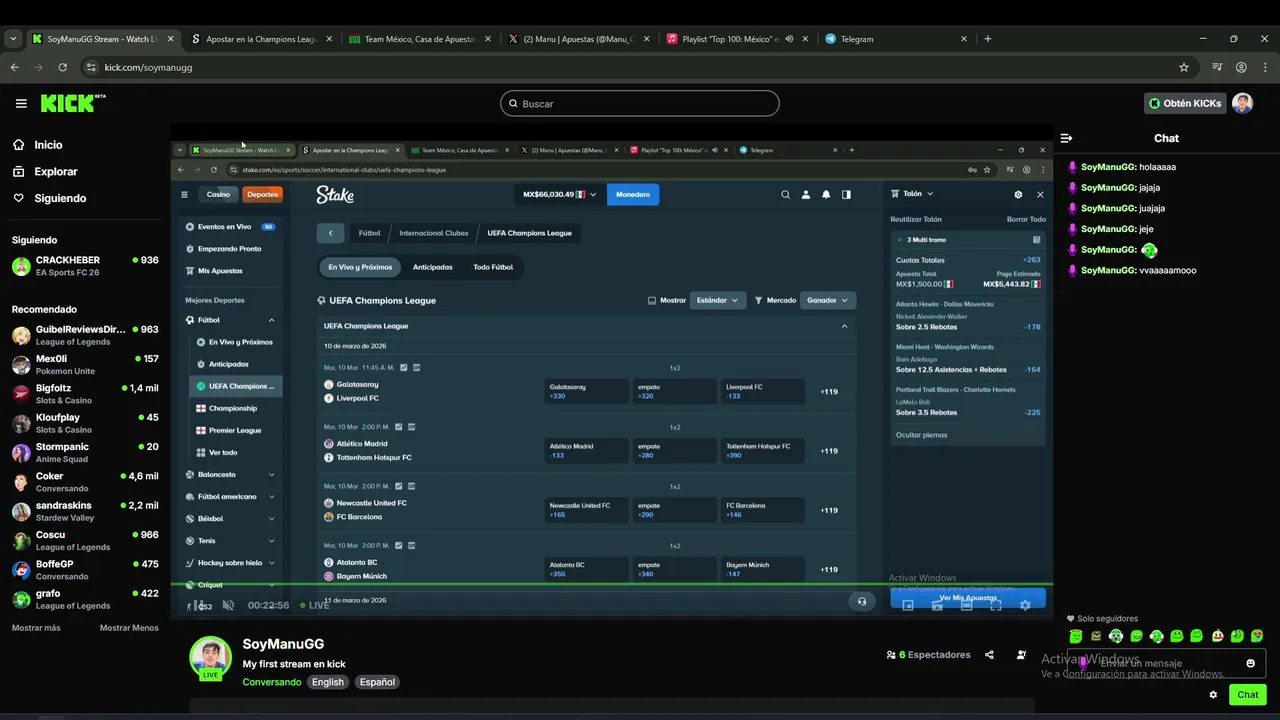The image size is (1280, 720).
Task: Expand recommended list with Mostrar más
Action: (36, 628)
